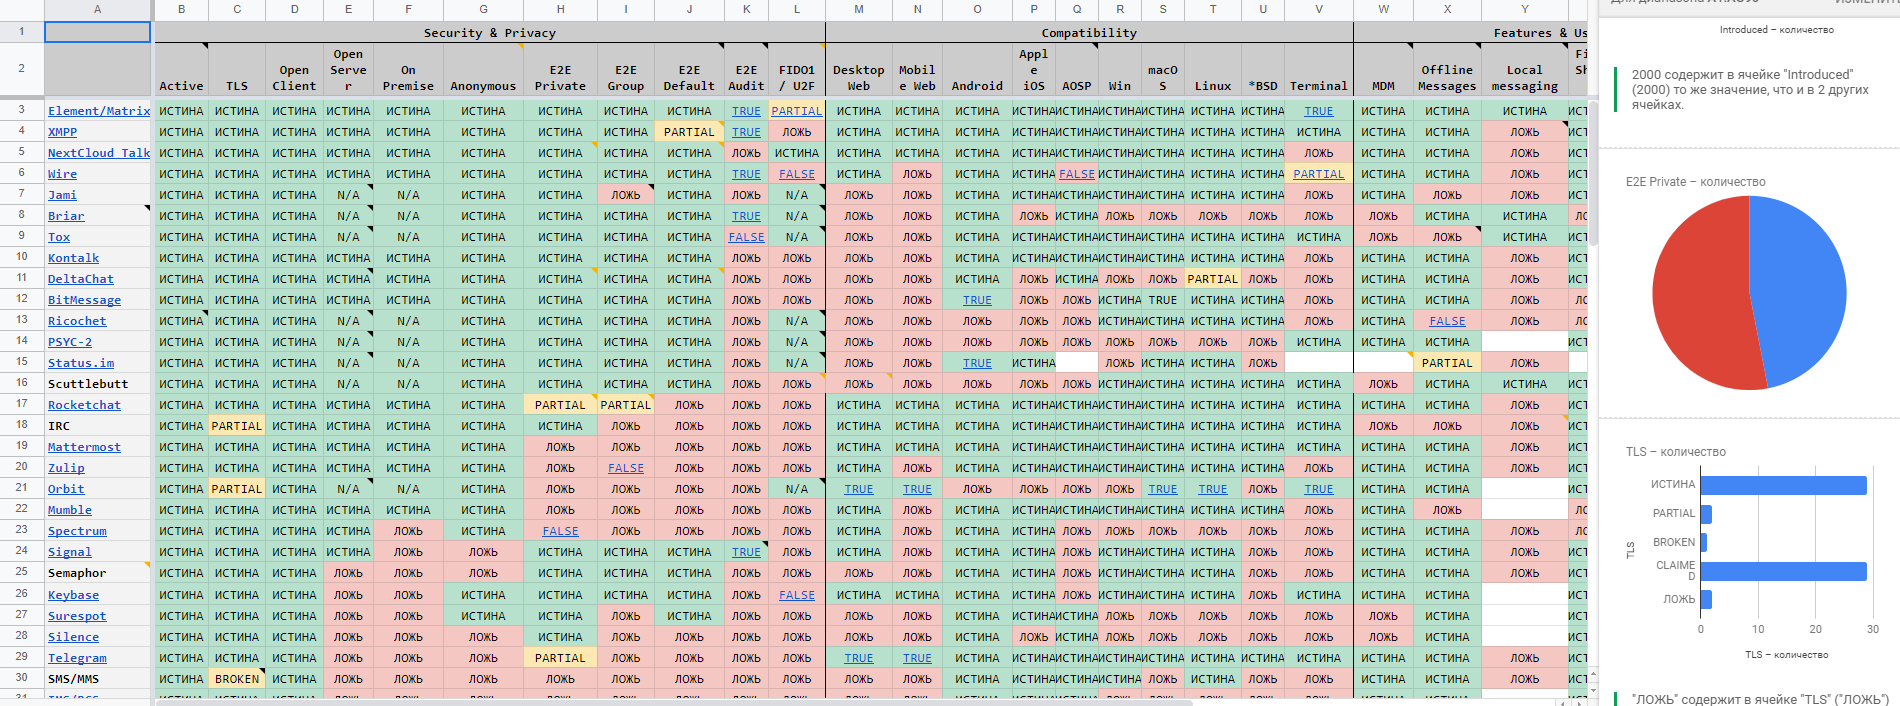Select the Offline Messages header cell

pyautogui.click(x=1447, y=69)
